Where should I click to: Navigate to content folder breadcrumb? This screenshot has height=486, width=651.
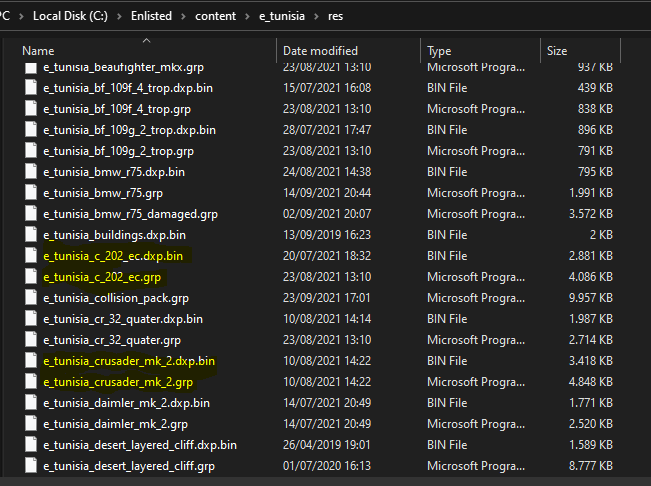pos(215,16)
